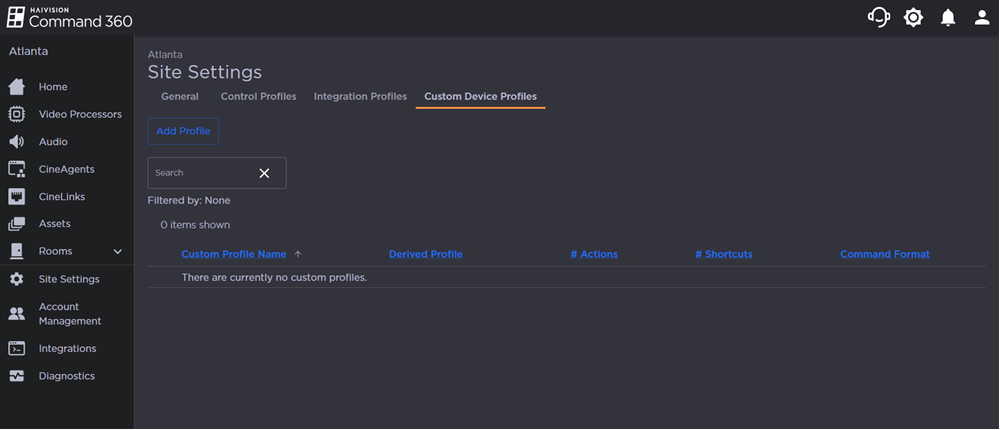Sort by # Shortcuts column
This screenshot has width=1000, height=430.
tap(724, 254)
